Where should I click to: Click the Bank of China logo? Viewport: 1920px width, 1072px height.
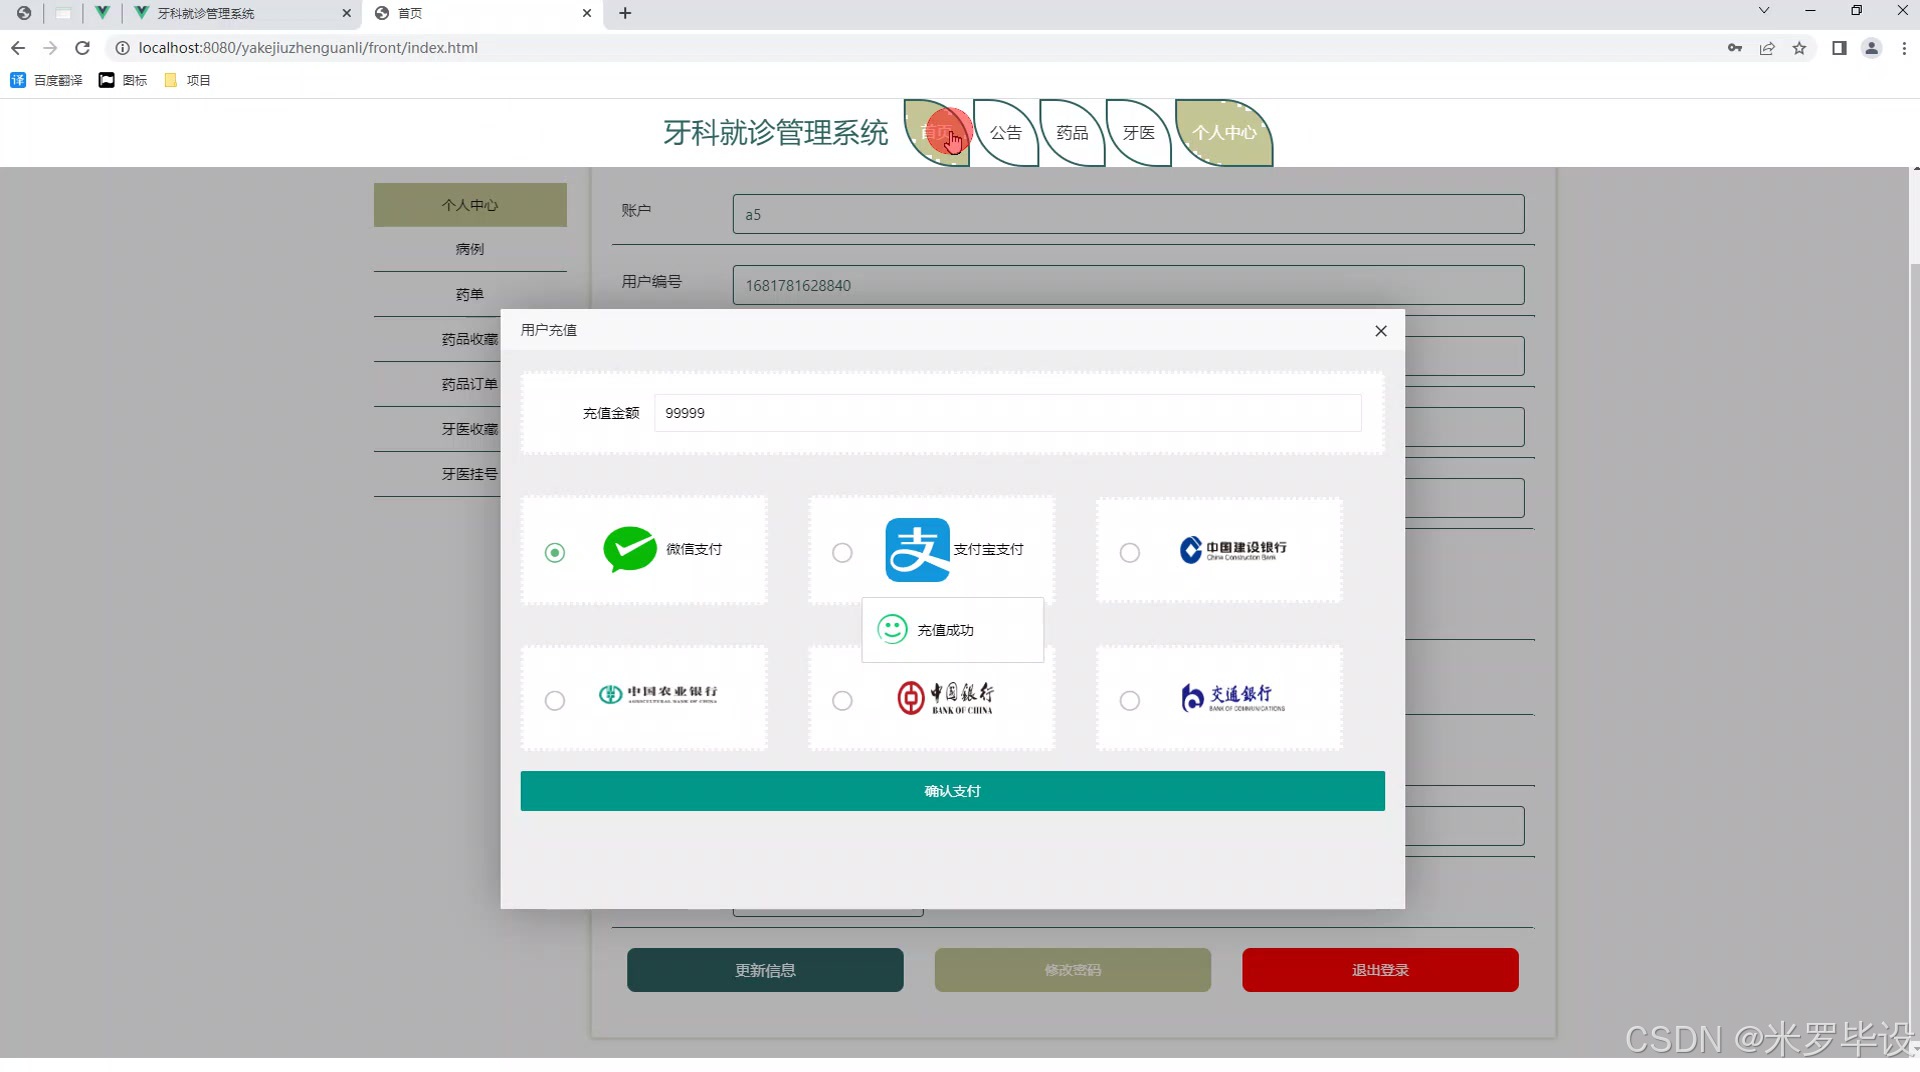click(945, 697)
